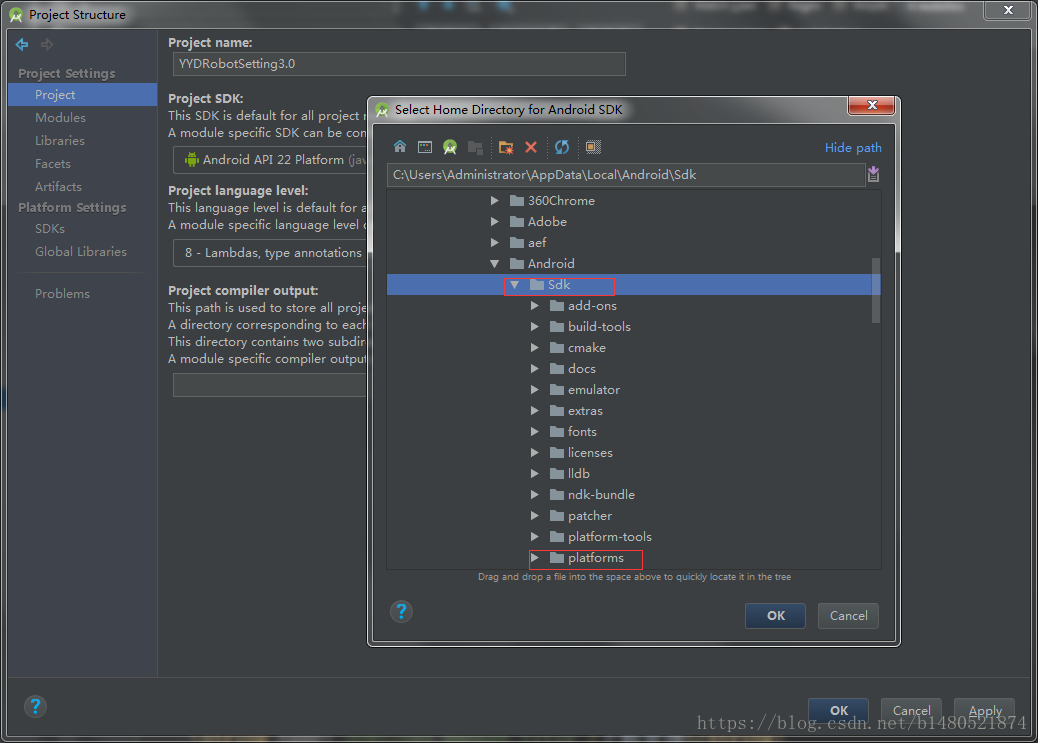The image size is (1038, 743).
Task: Open Global Libraries settings
Action: pos(81,252)
